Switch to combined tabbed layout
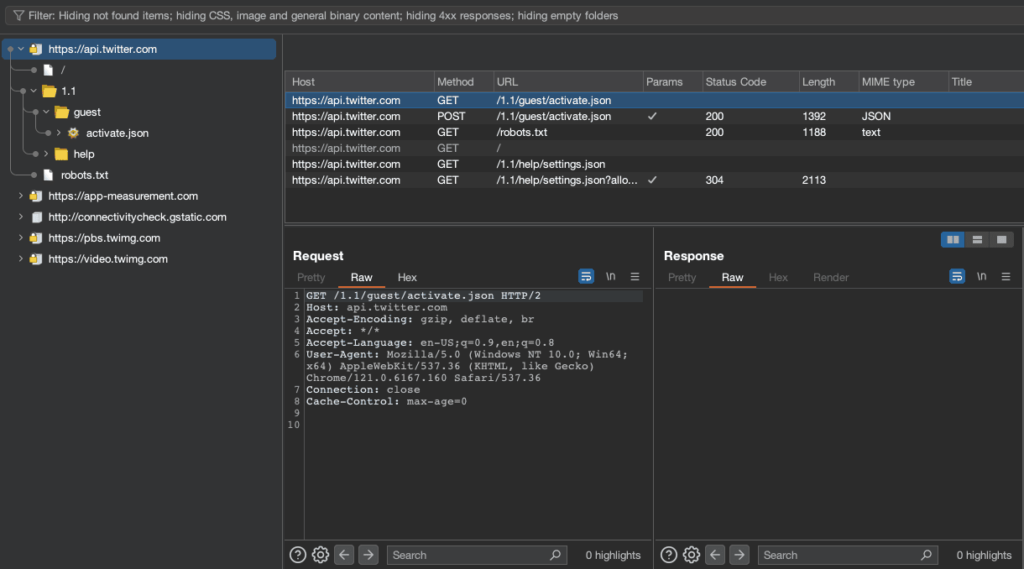This screenshot has width=1024, height=569. 1001,240
